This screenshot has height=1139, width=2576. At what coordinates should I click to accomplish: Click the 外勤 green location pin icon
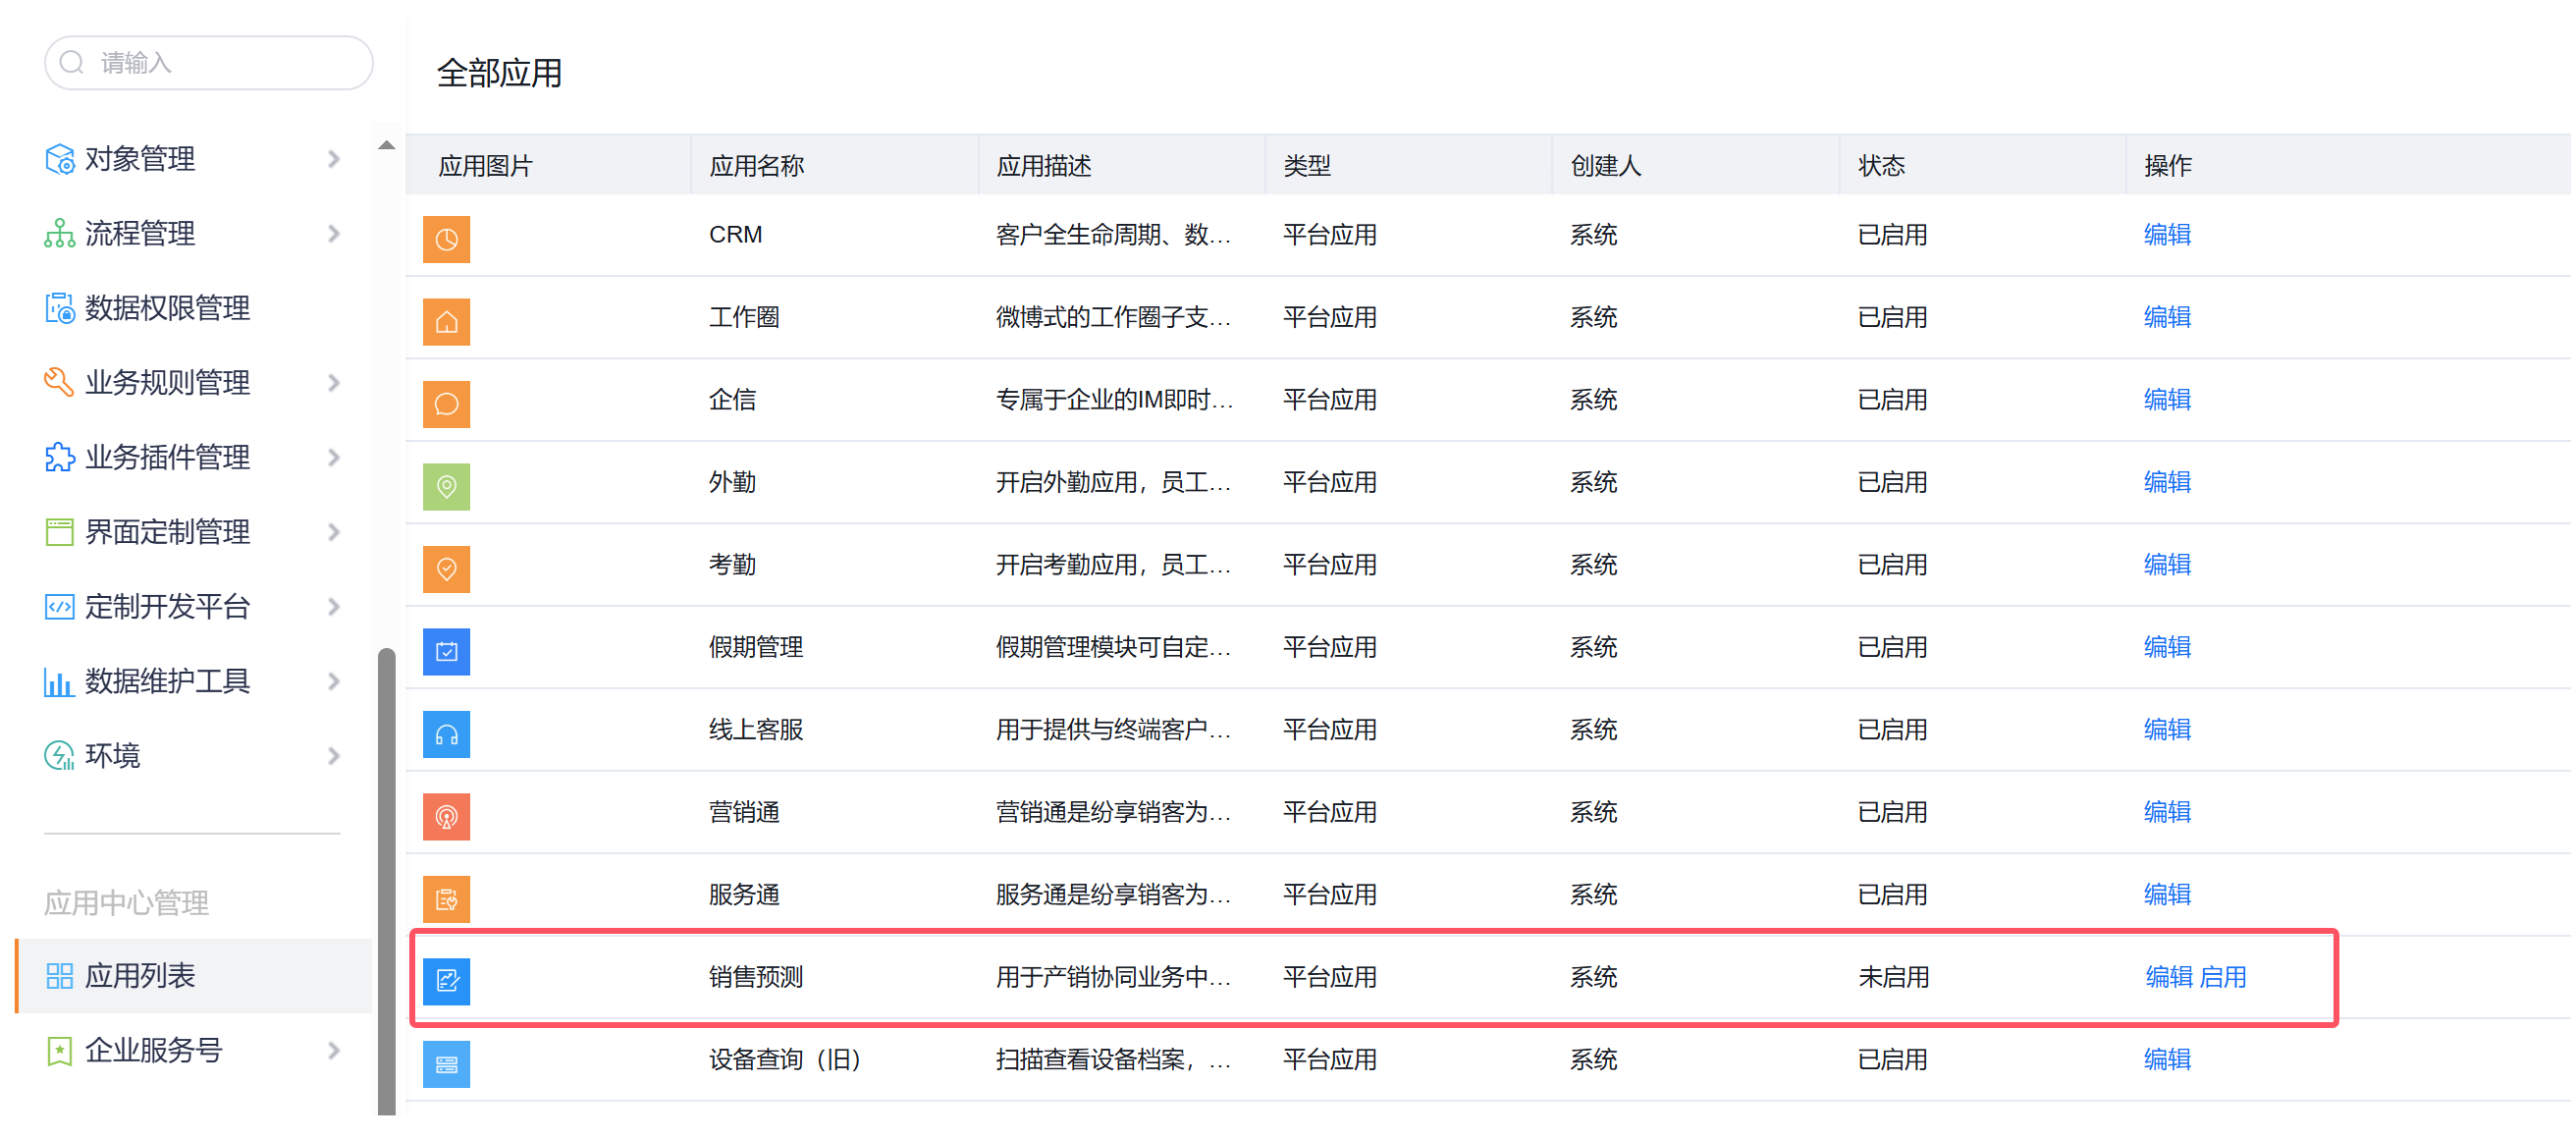(446, 487)
